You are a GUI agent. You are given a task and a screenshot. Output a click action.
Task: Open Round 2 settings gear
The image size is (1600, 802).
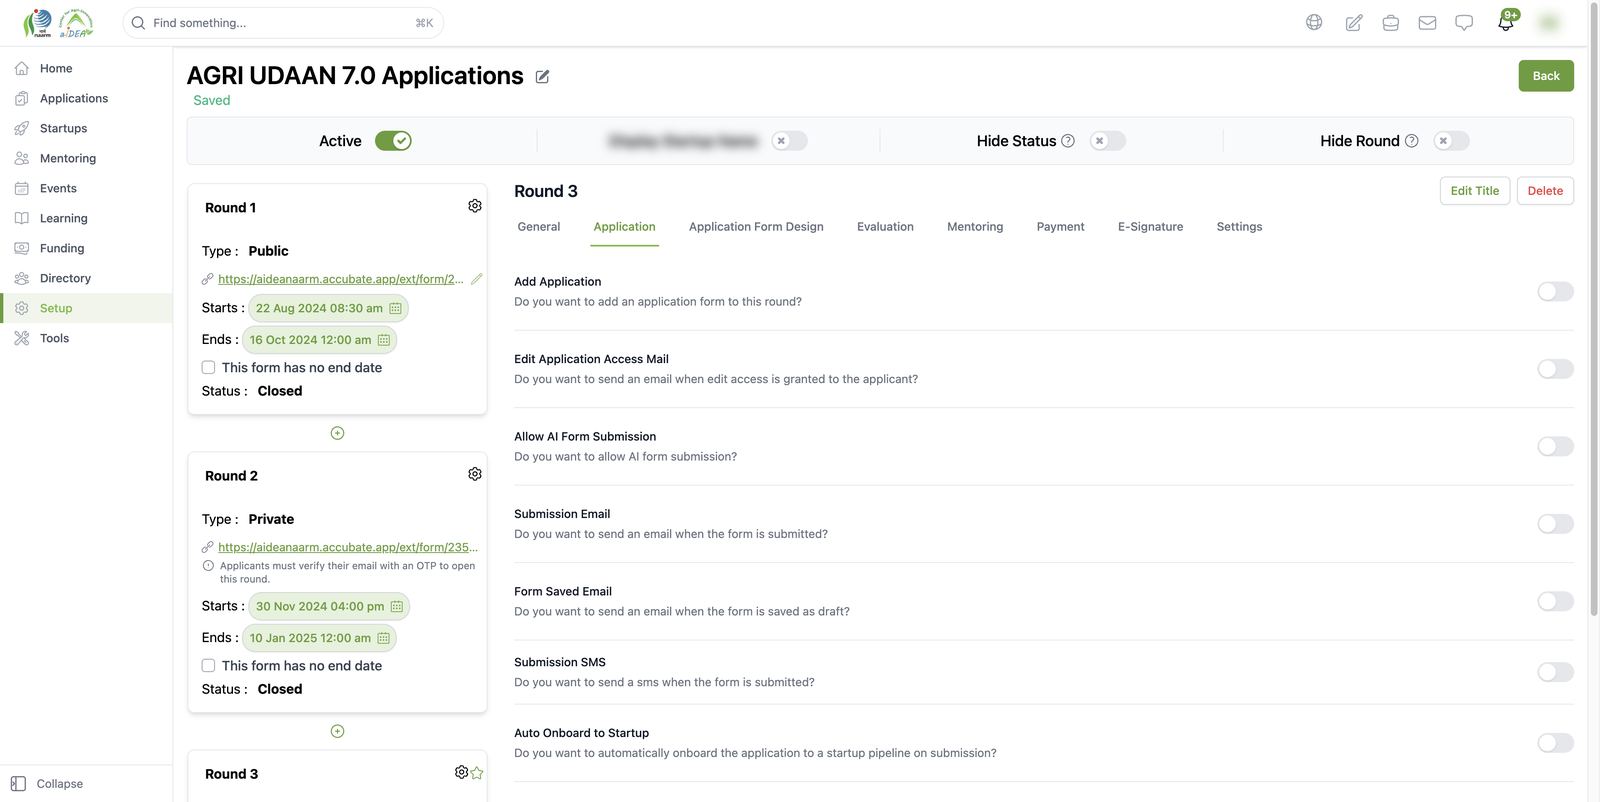point(475,474)
